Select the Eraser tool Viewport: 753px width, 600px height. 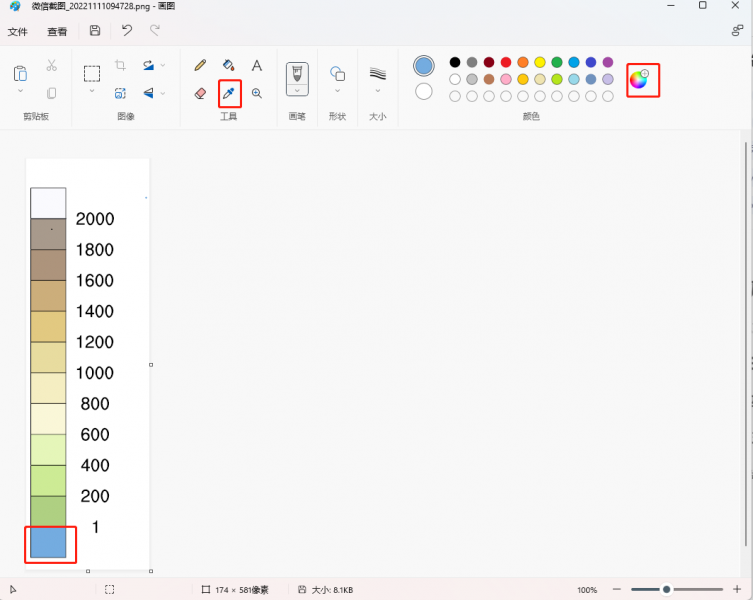(200, 93)
